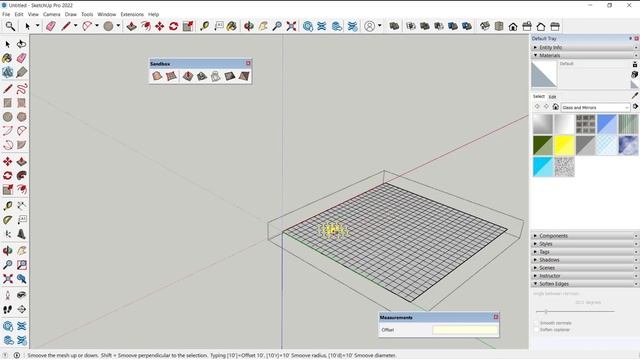This screenshot has height=360, width=640.
Task: Select the Walk footprints tool in left toolbar
Action: (8, 309)
